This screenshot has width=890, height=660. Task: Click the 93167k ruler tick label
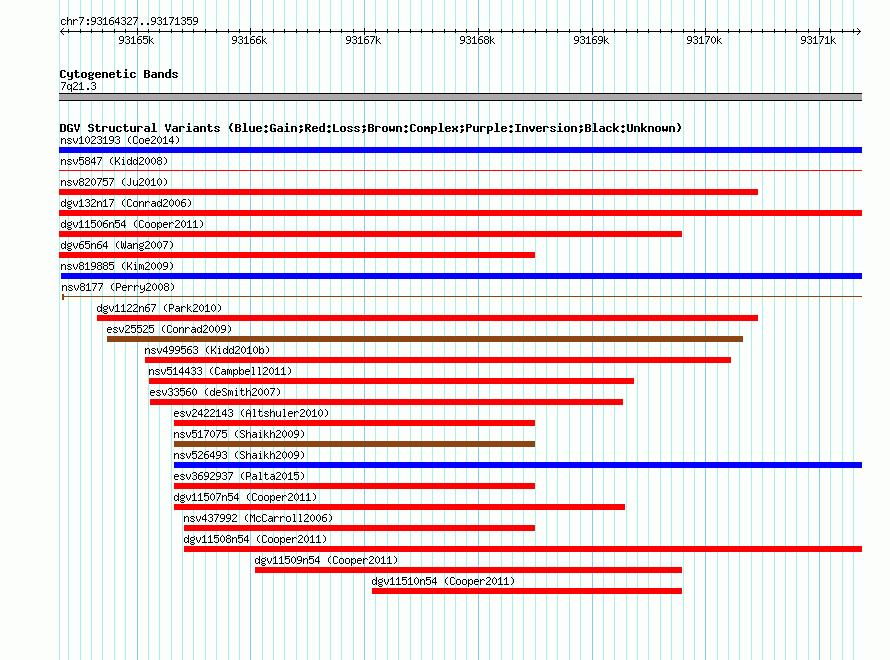tap(363, 40)
